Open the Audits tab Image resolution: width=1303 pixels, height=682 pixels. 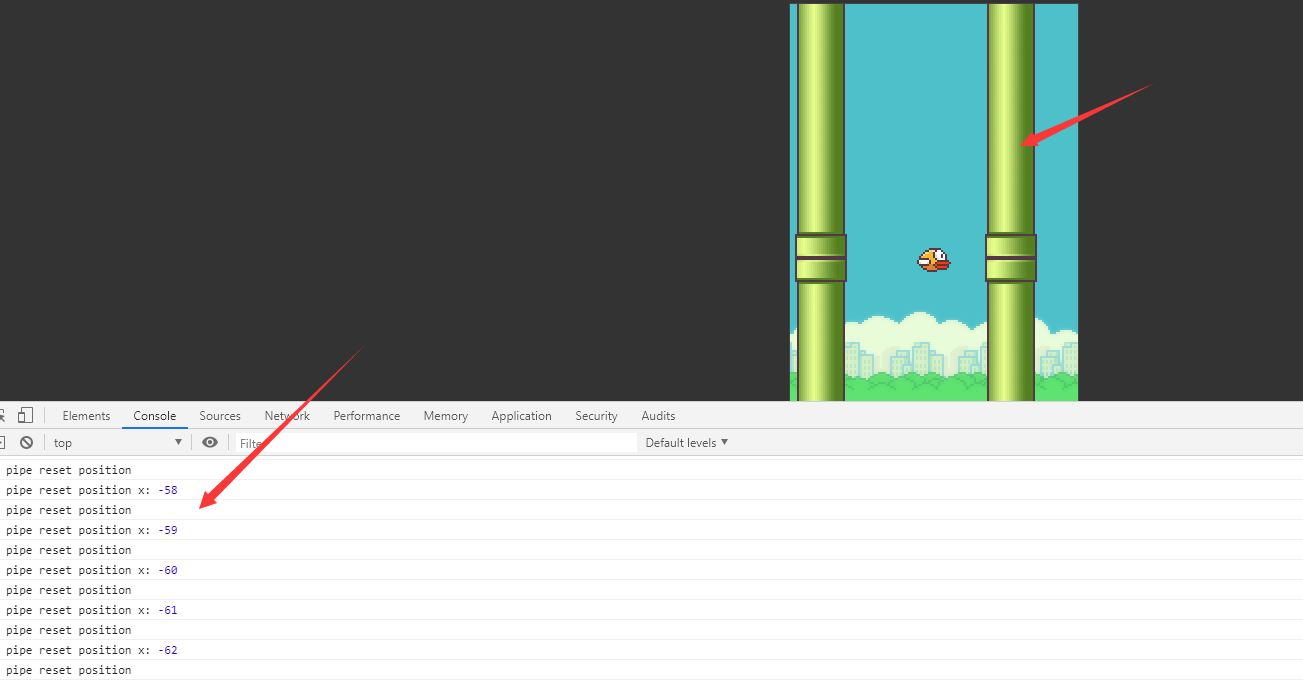pos(658,416)
